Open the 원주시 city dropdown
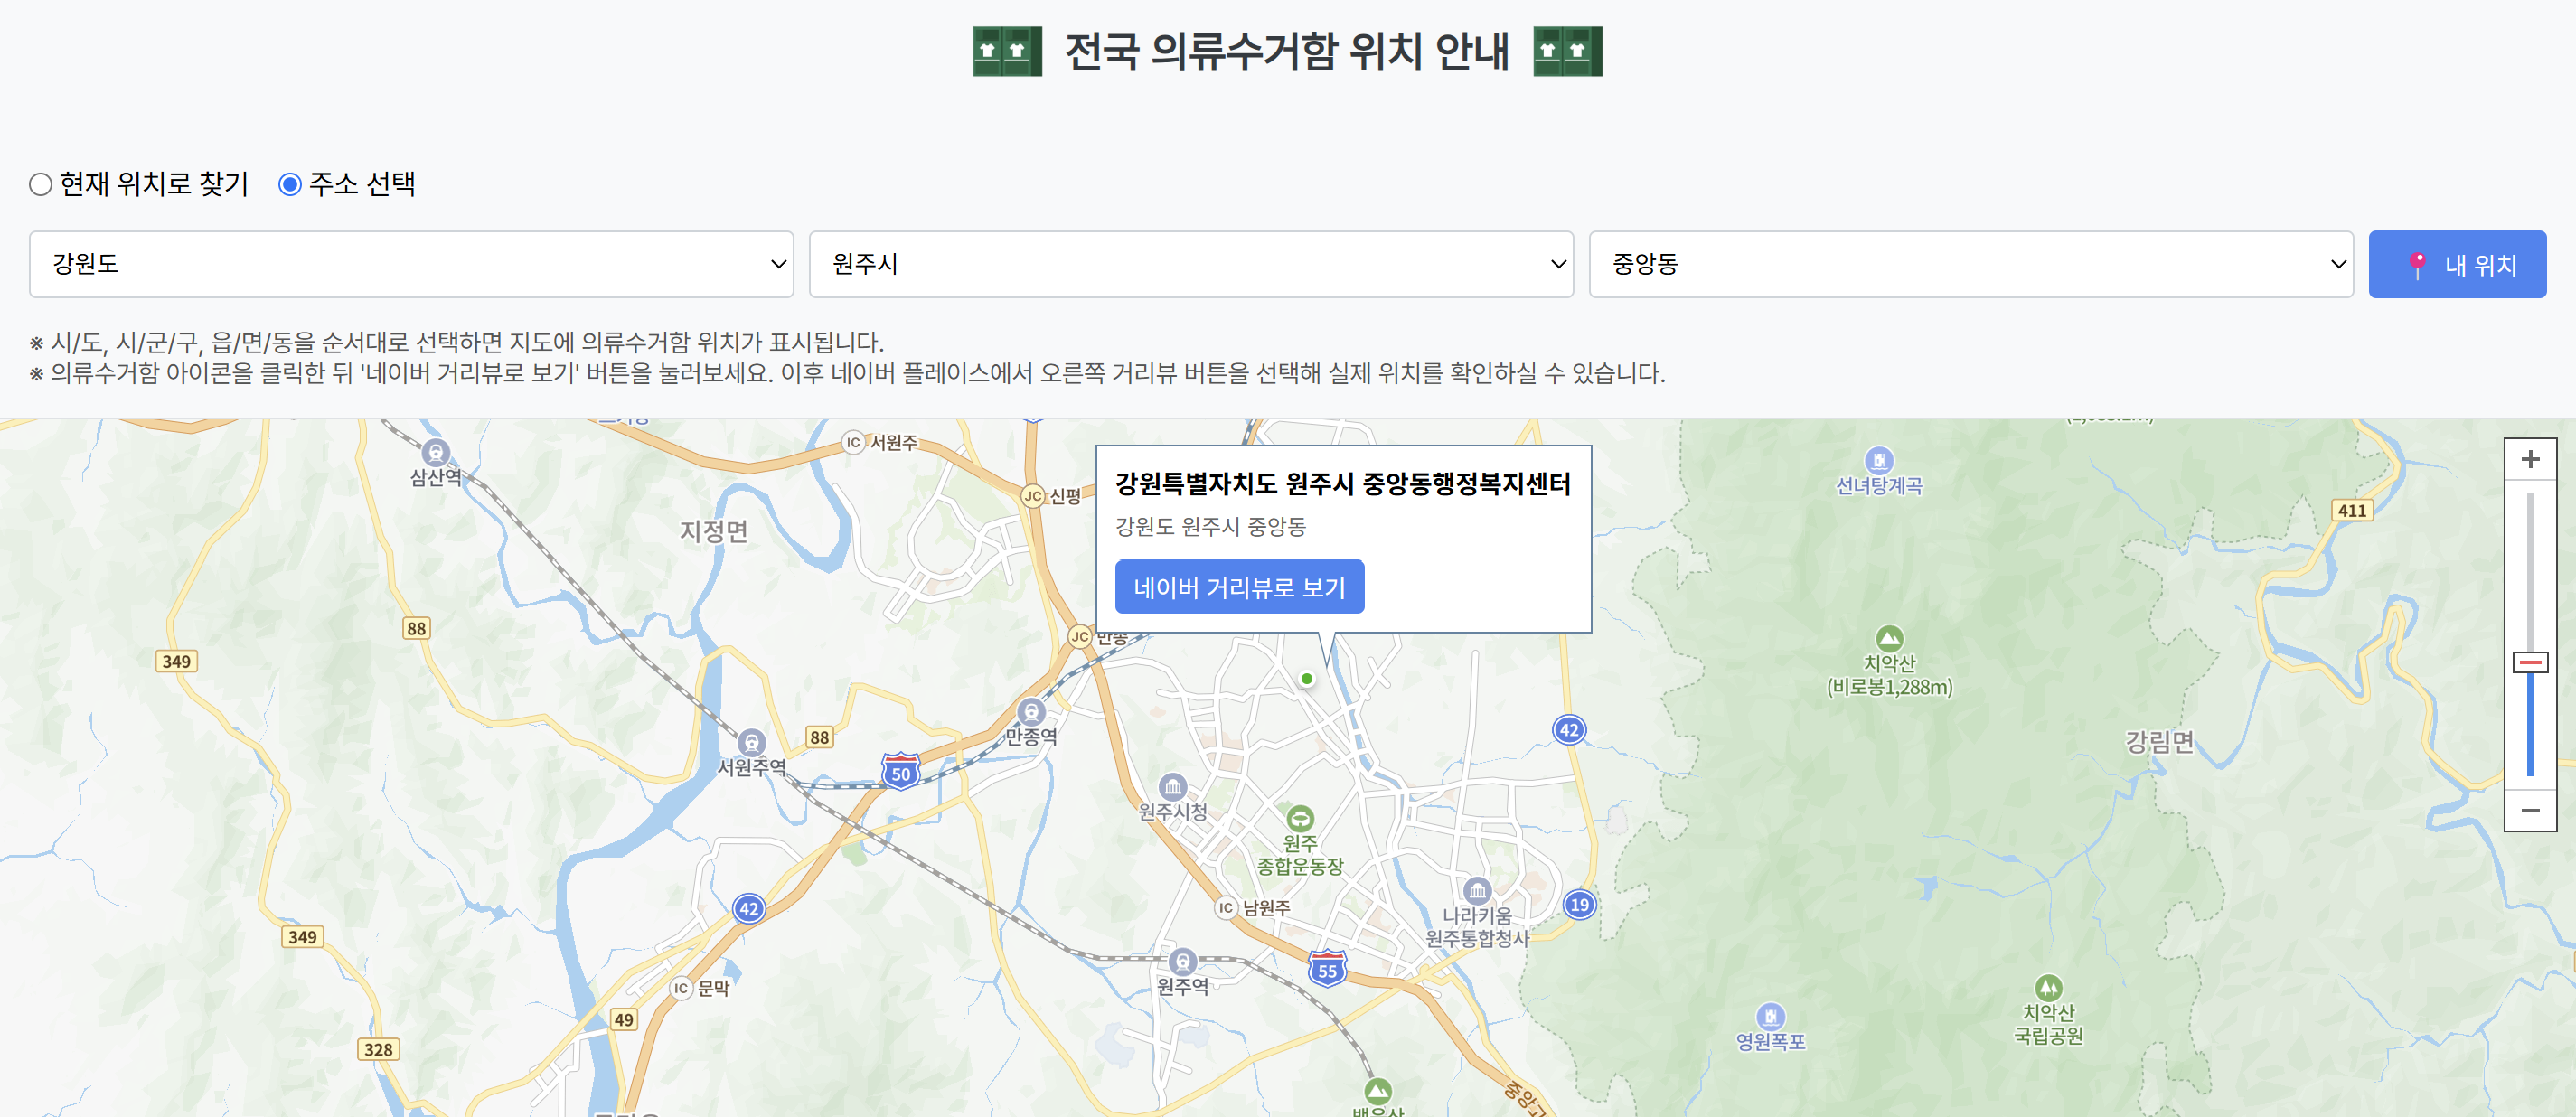 point(1190,264)
